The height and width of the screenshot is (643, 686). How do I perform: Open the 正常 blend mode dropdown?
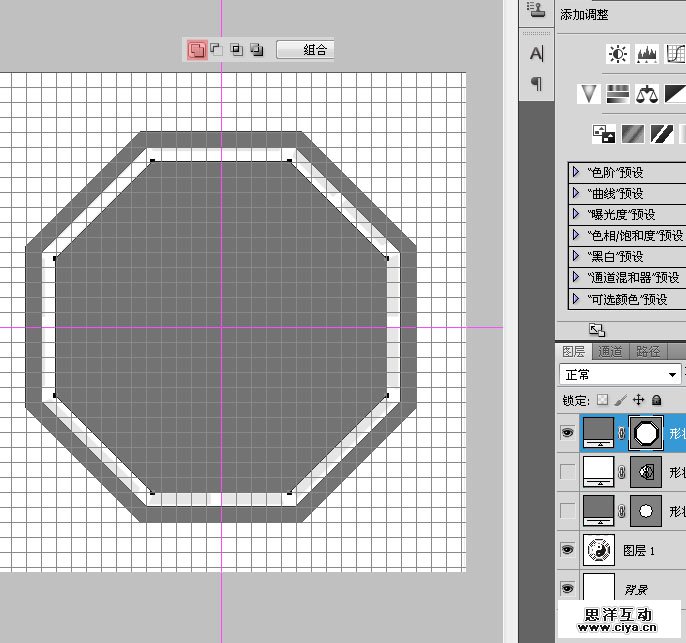click(620, 374)
